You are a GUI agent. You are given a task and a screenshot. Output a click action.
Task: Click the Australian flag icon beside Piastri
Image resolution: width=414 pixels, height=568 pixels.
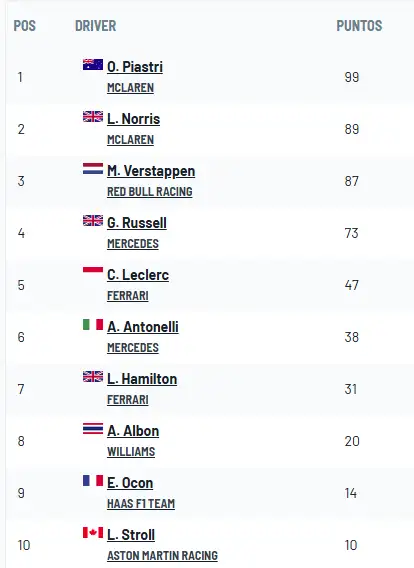(x=93, y=64)
